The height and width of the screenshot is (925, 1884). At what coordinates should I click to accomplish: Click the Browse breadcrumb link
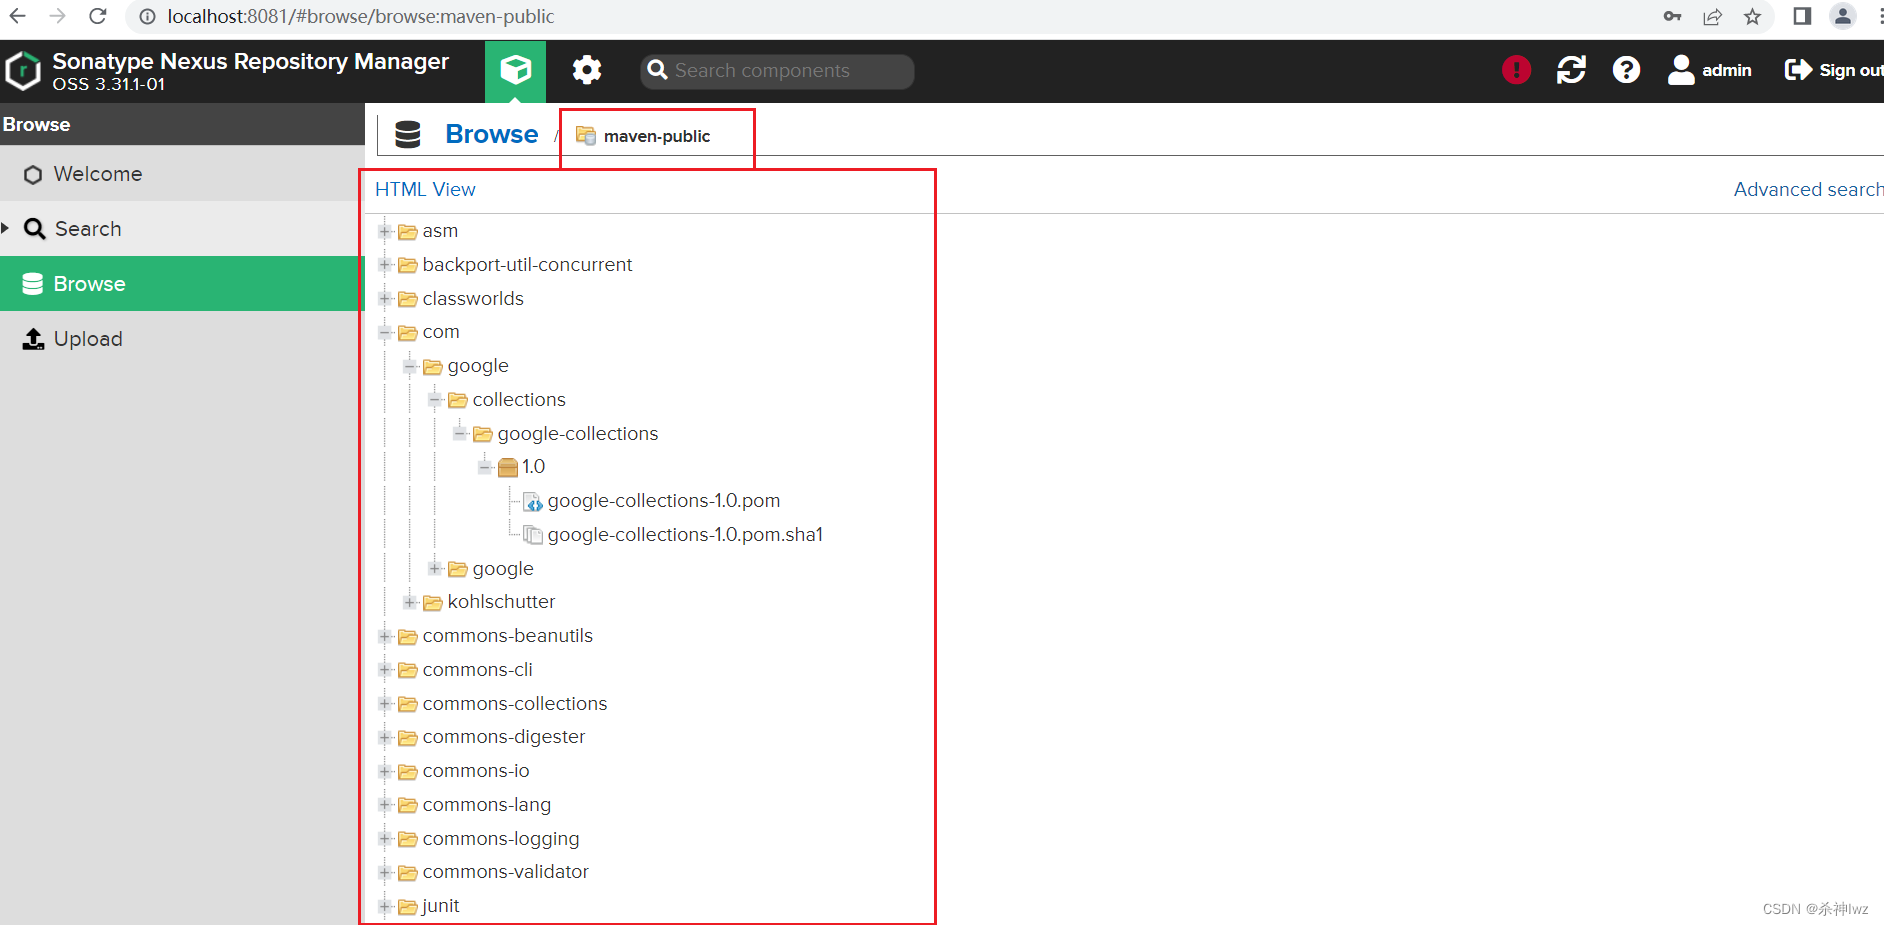(x=492, y=134)
